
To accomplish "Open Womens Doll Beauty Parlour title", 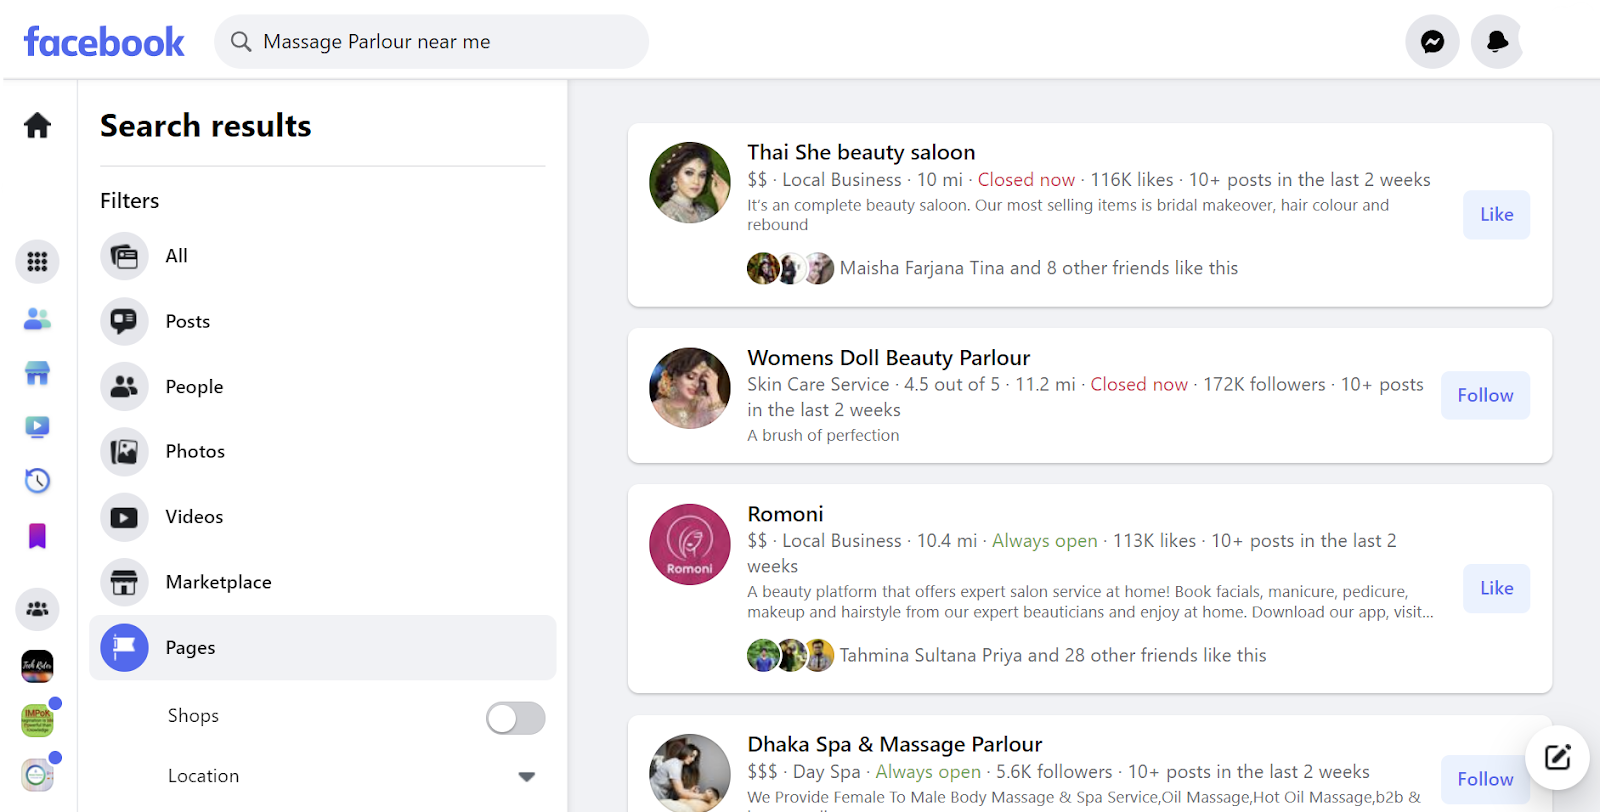I will click(888, 357).
